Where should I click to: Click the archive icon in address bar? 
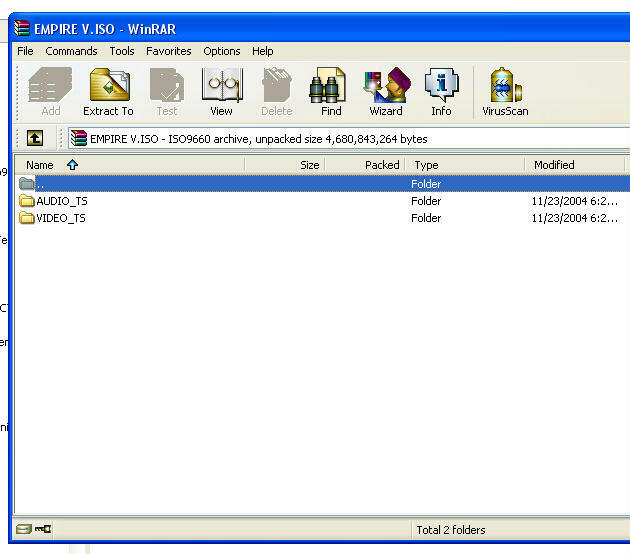click(79, 139)
